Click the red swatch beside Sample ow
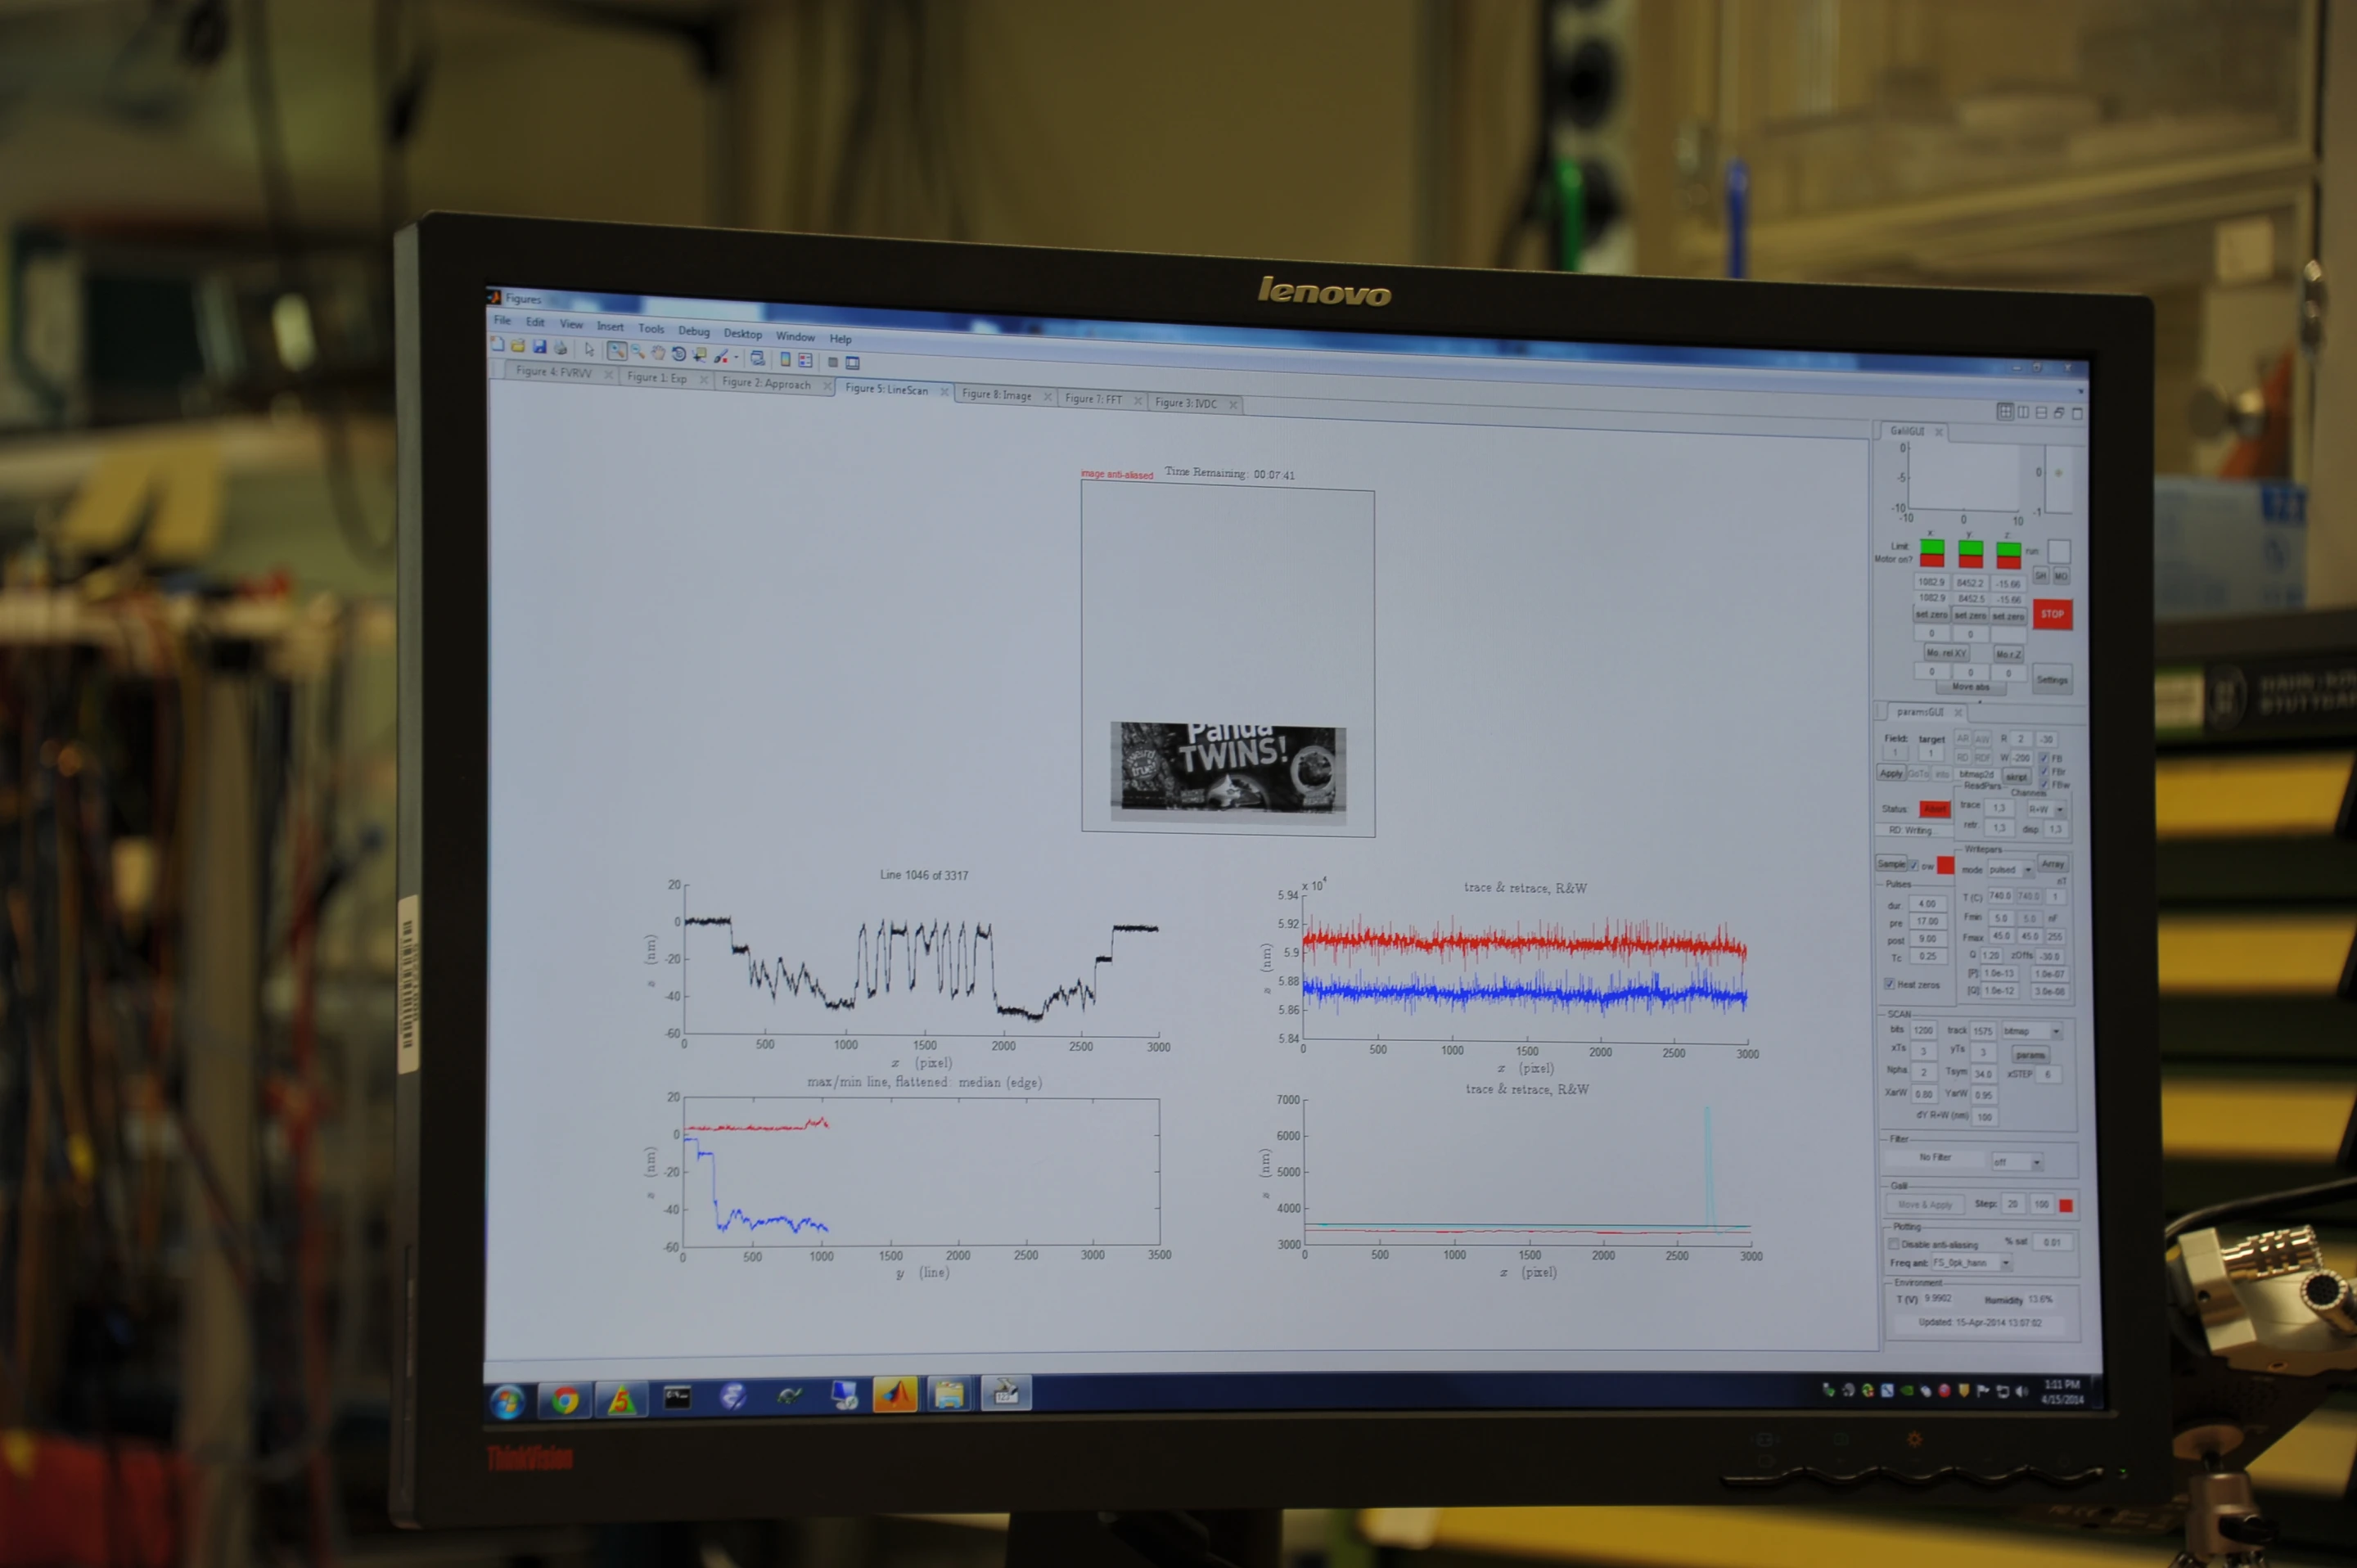This screenshot has width=2357, height=1568. pyautogui.click(x=1945, y=865)
